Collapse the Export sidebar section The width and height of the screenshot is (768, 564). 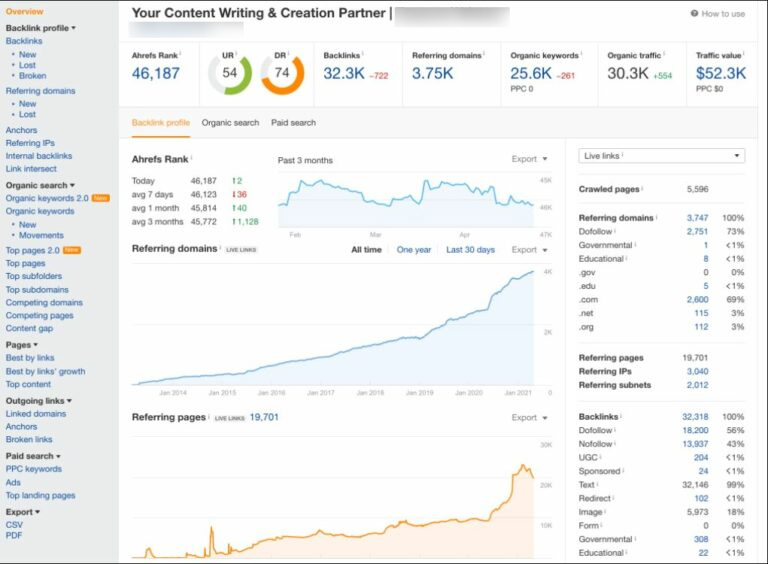23,512
